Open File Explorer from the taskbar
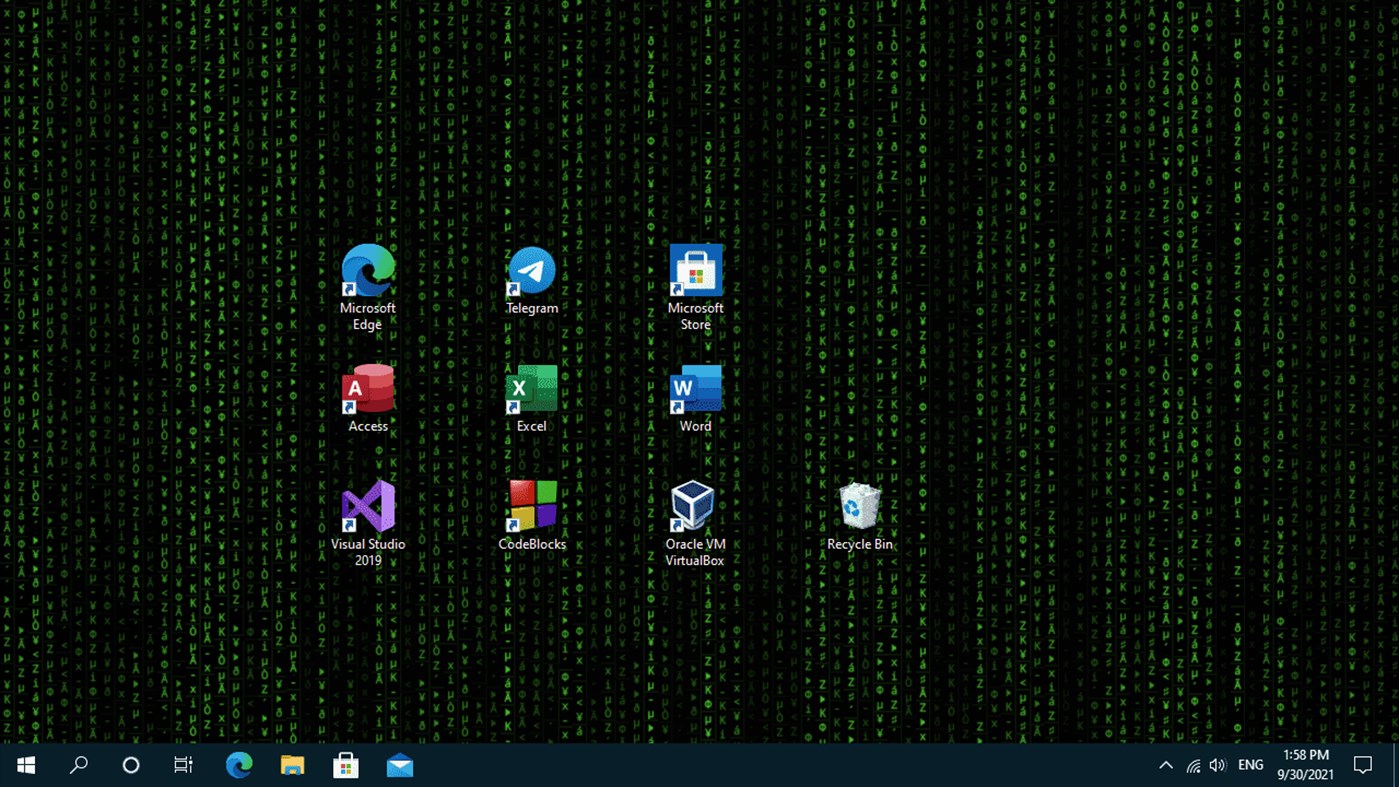This screenshot has height=787, width=1399. [x=291, y=764]
